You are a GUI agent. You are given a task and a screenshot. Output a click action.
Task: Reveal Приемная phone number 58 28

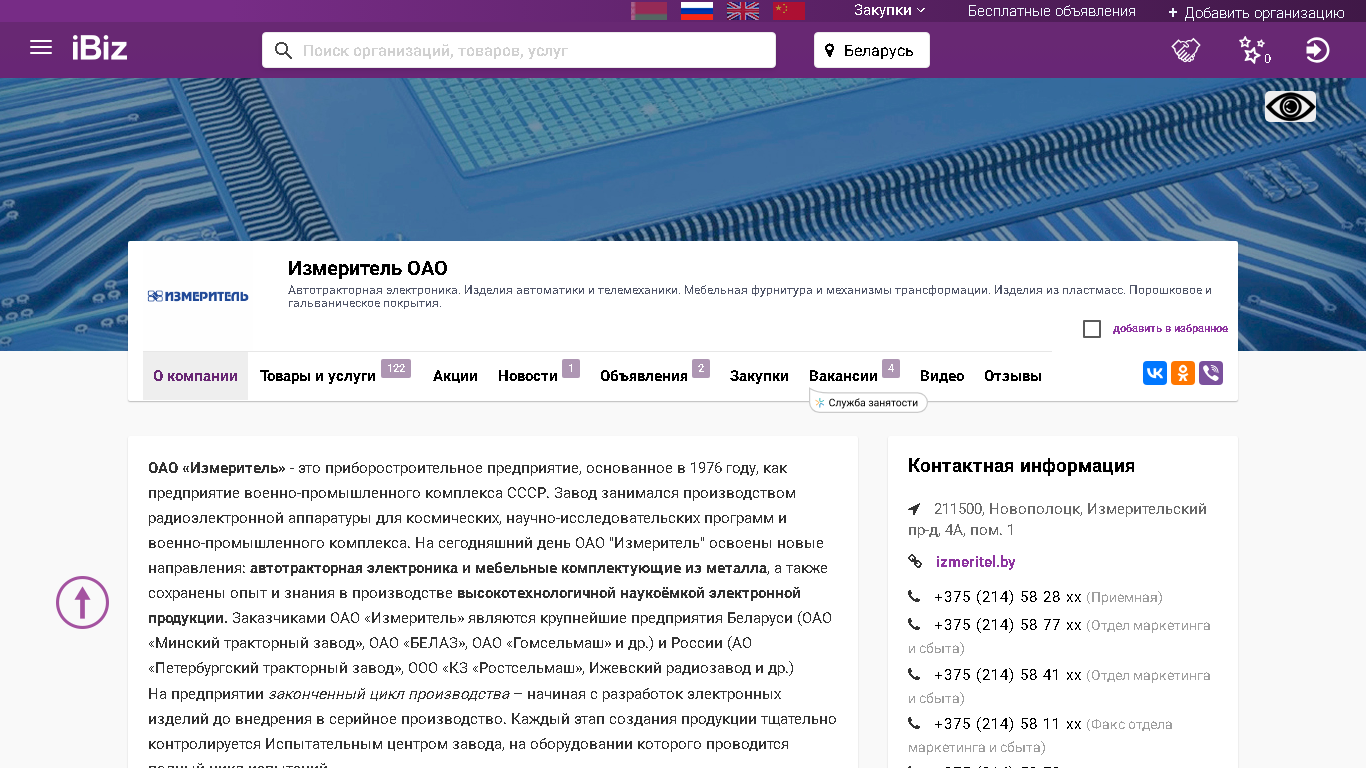(x=1008, y=597)
